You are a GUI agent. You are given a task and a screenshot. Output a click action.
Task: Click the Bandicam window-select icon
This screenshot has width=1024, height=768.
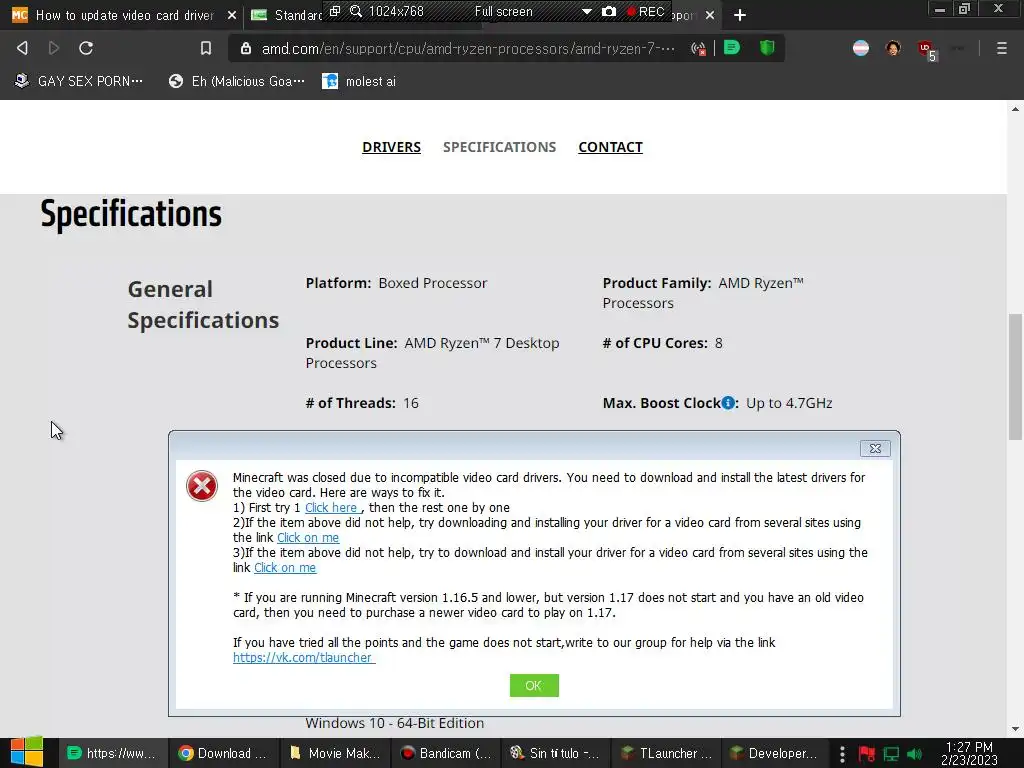(x=335, y=11)
